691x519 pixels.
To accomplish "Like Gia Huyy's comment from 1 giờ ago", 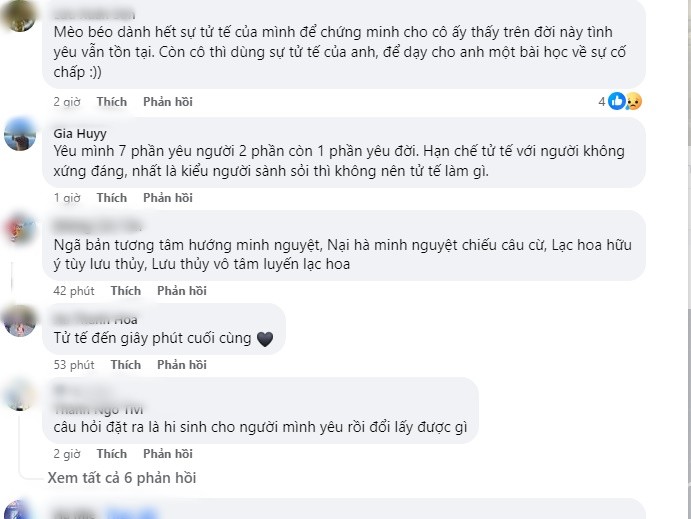I will click(112, 198).
